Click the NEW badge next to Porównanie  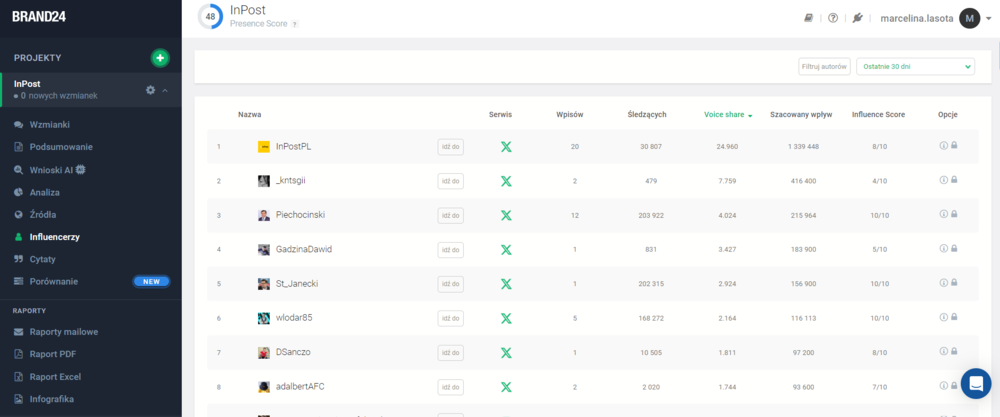pos(151,281)
